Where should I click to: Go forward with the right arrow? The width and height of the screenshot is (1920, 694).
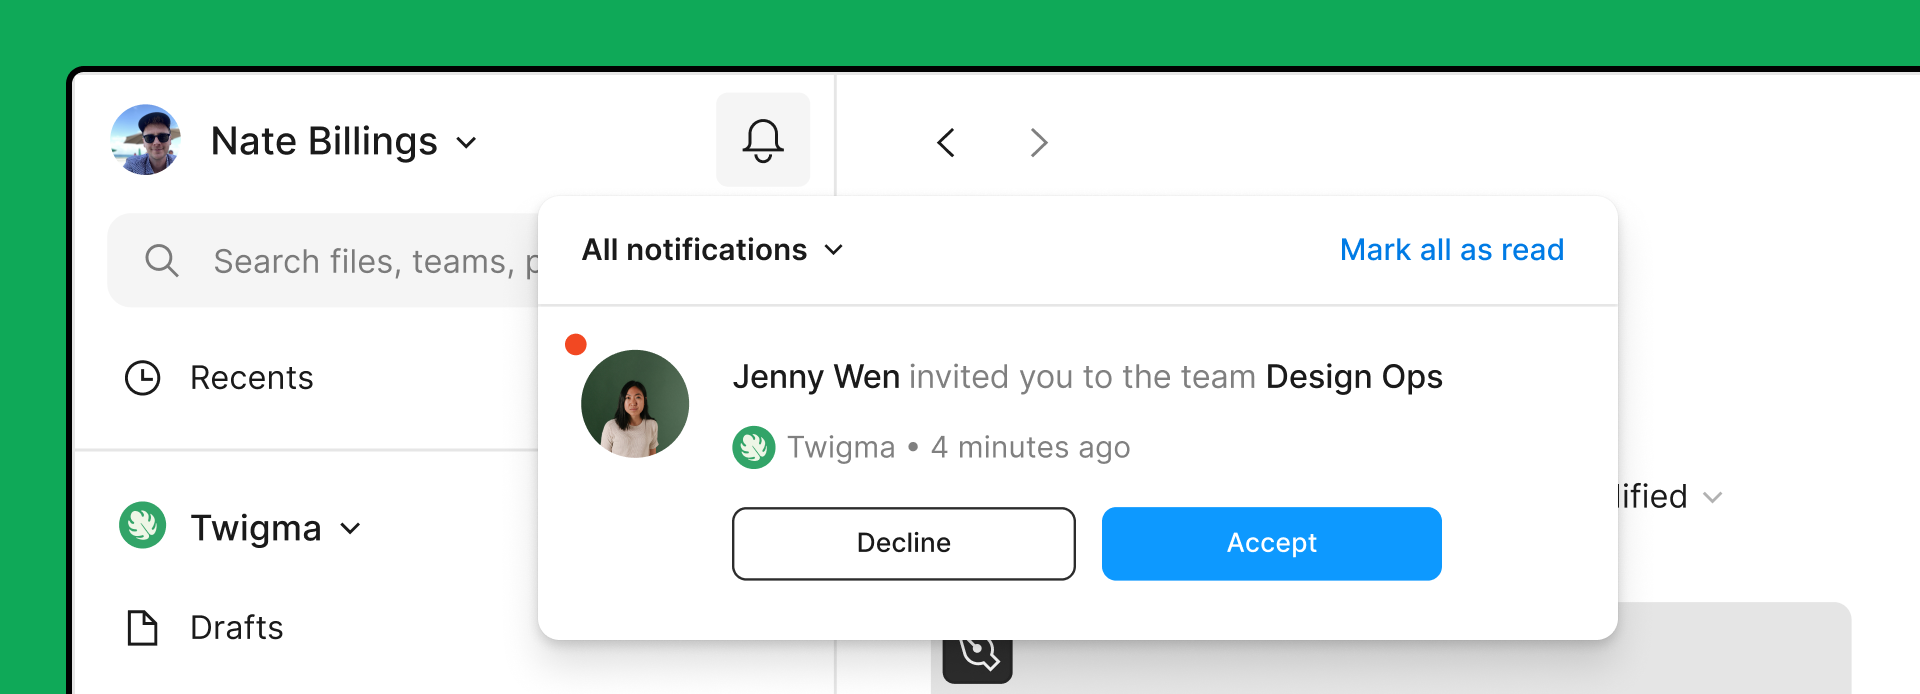pos(1039,142)
